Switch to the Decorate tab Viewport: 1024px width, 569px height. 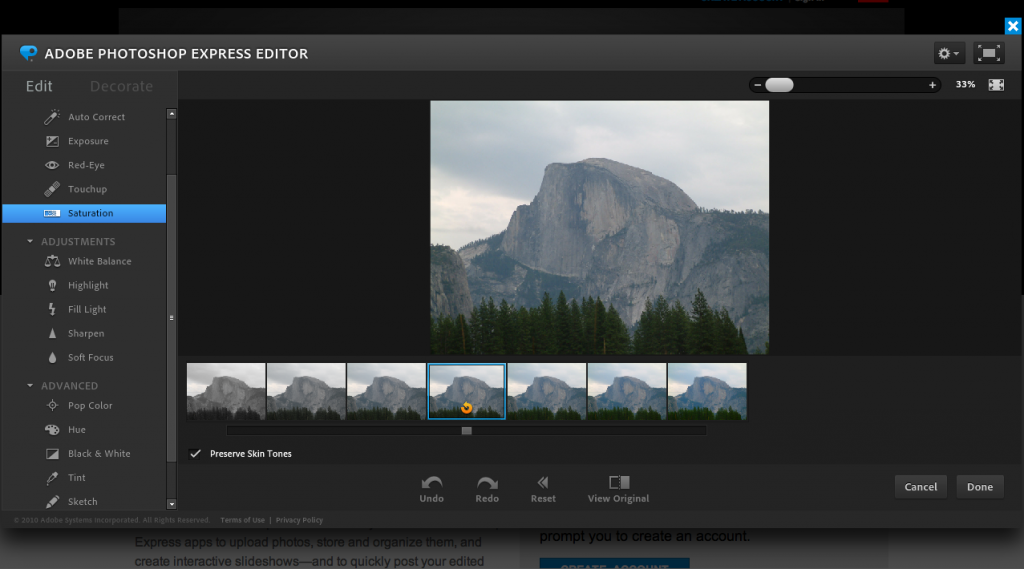pos(121,86)
